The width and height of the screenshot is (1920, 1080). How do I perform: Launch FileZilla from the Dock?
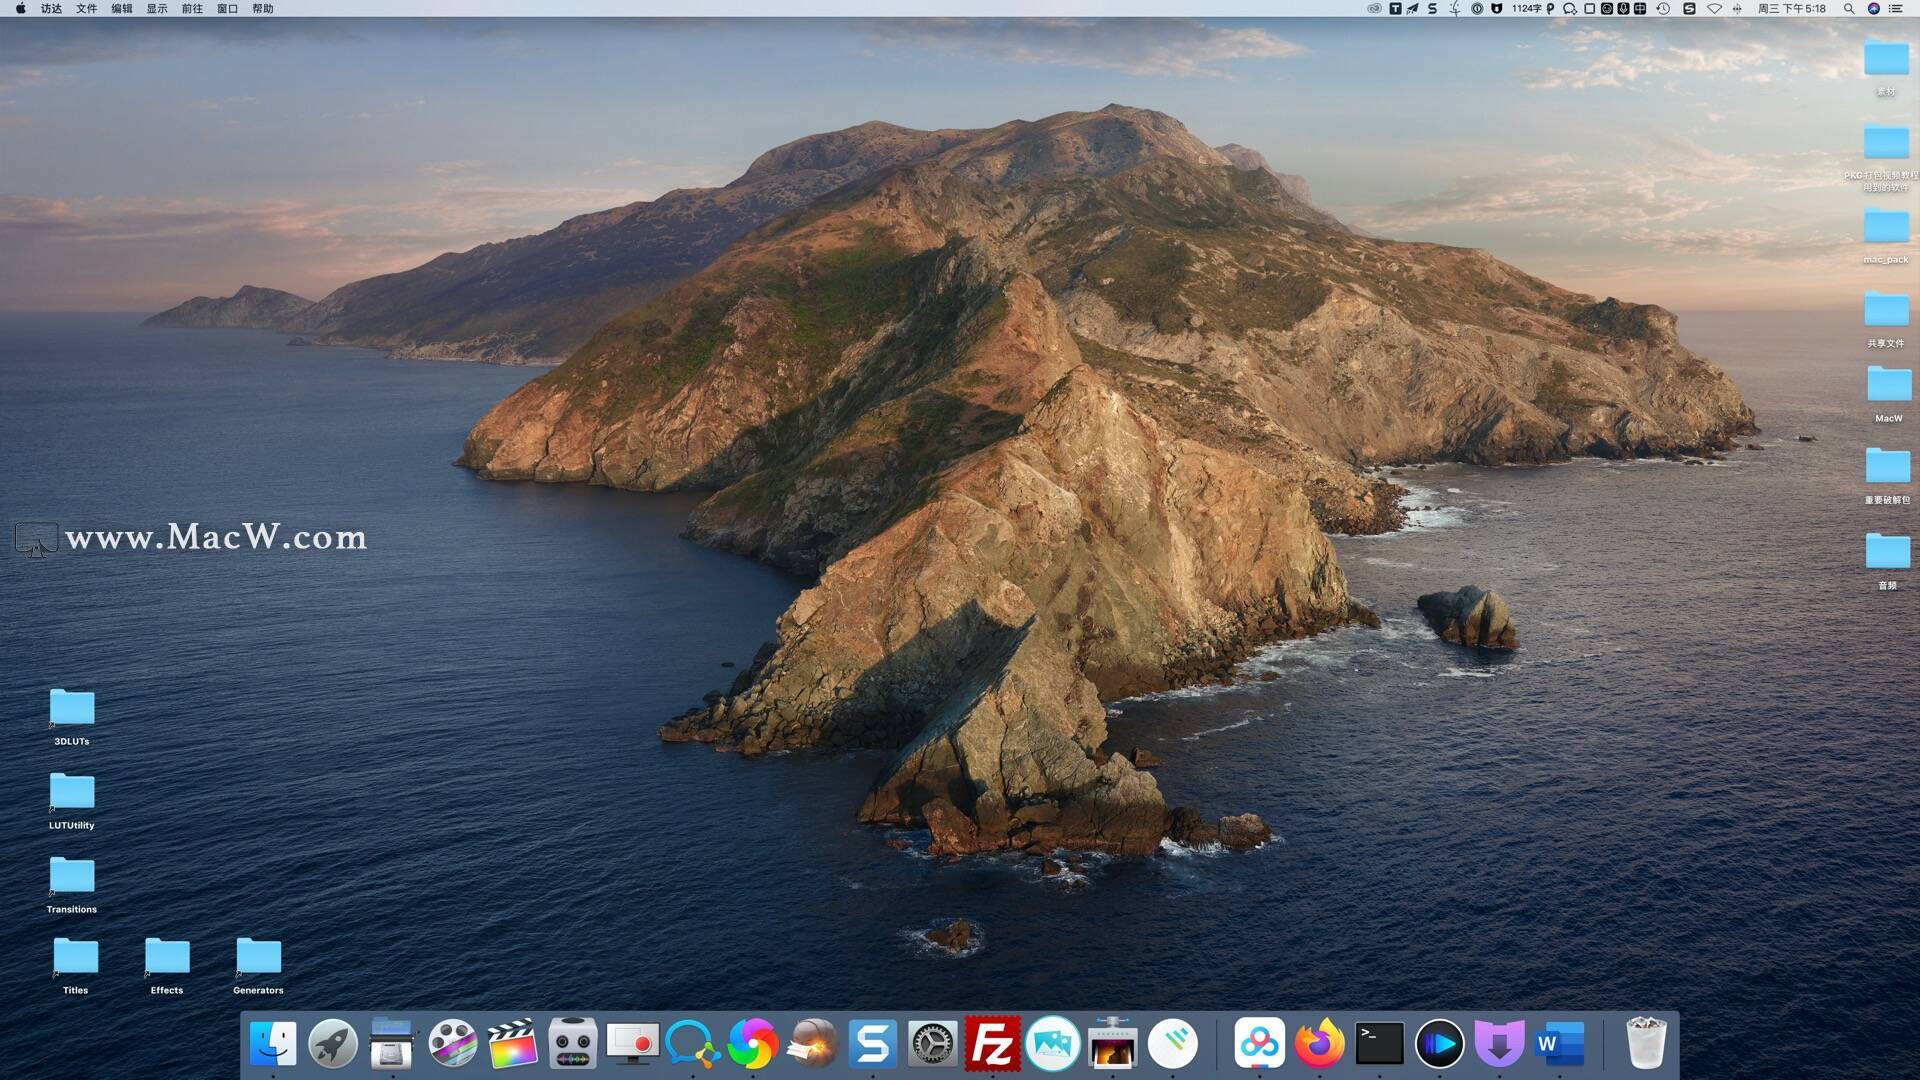point(992,1045)
